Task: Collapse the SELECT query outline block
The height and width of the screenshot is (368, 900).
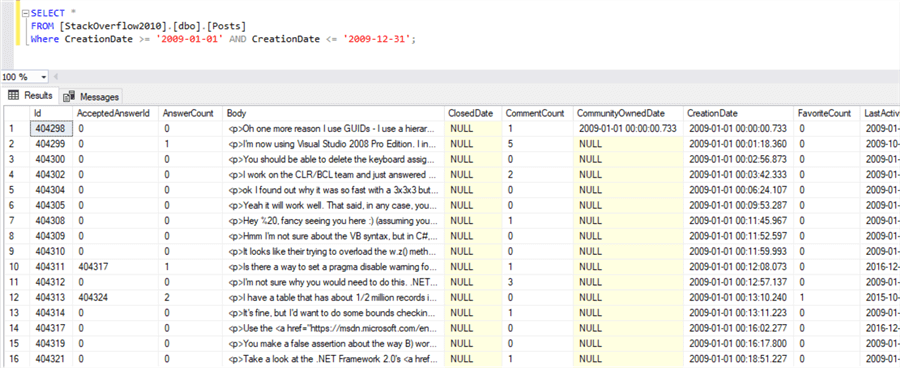Action: (24, 13)
